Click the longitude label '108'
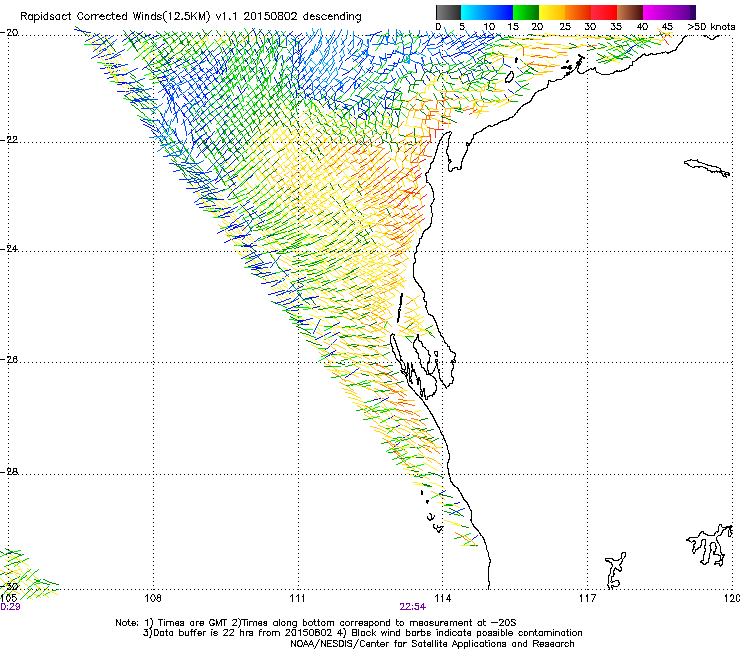The width and height of the screenshot is (740, 650). coord(153,599)
